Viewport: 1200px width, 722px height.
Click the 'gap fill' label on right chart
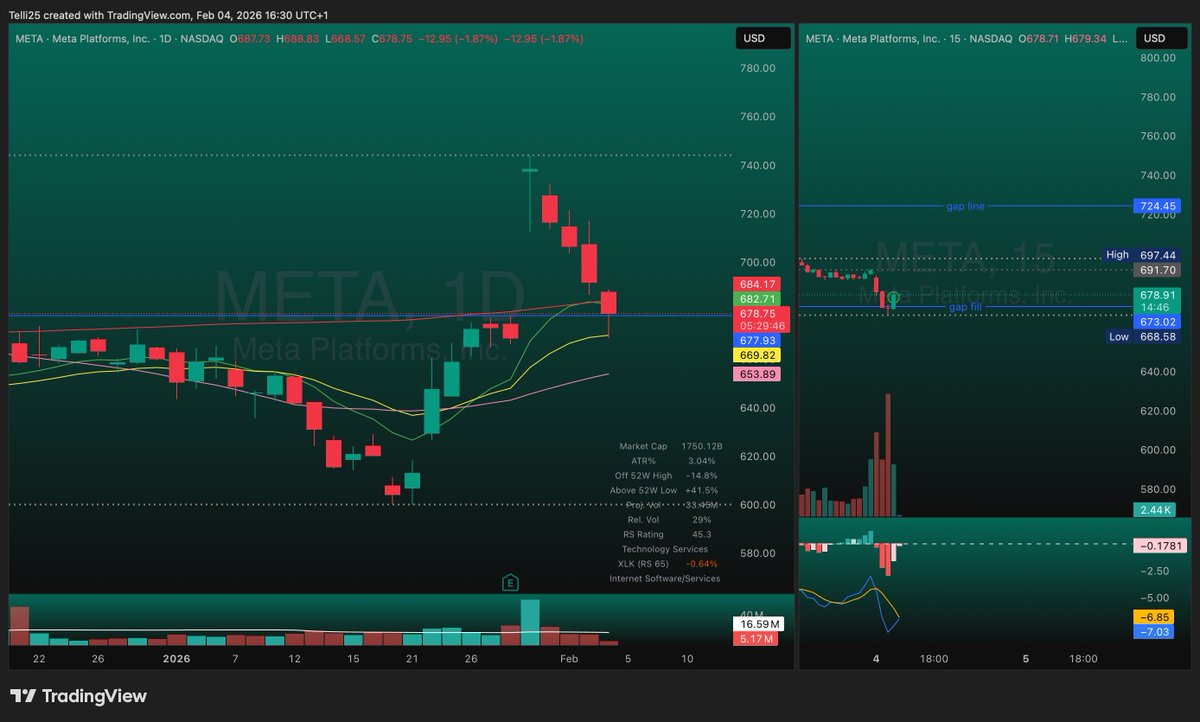(966, 307)
